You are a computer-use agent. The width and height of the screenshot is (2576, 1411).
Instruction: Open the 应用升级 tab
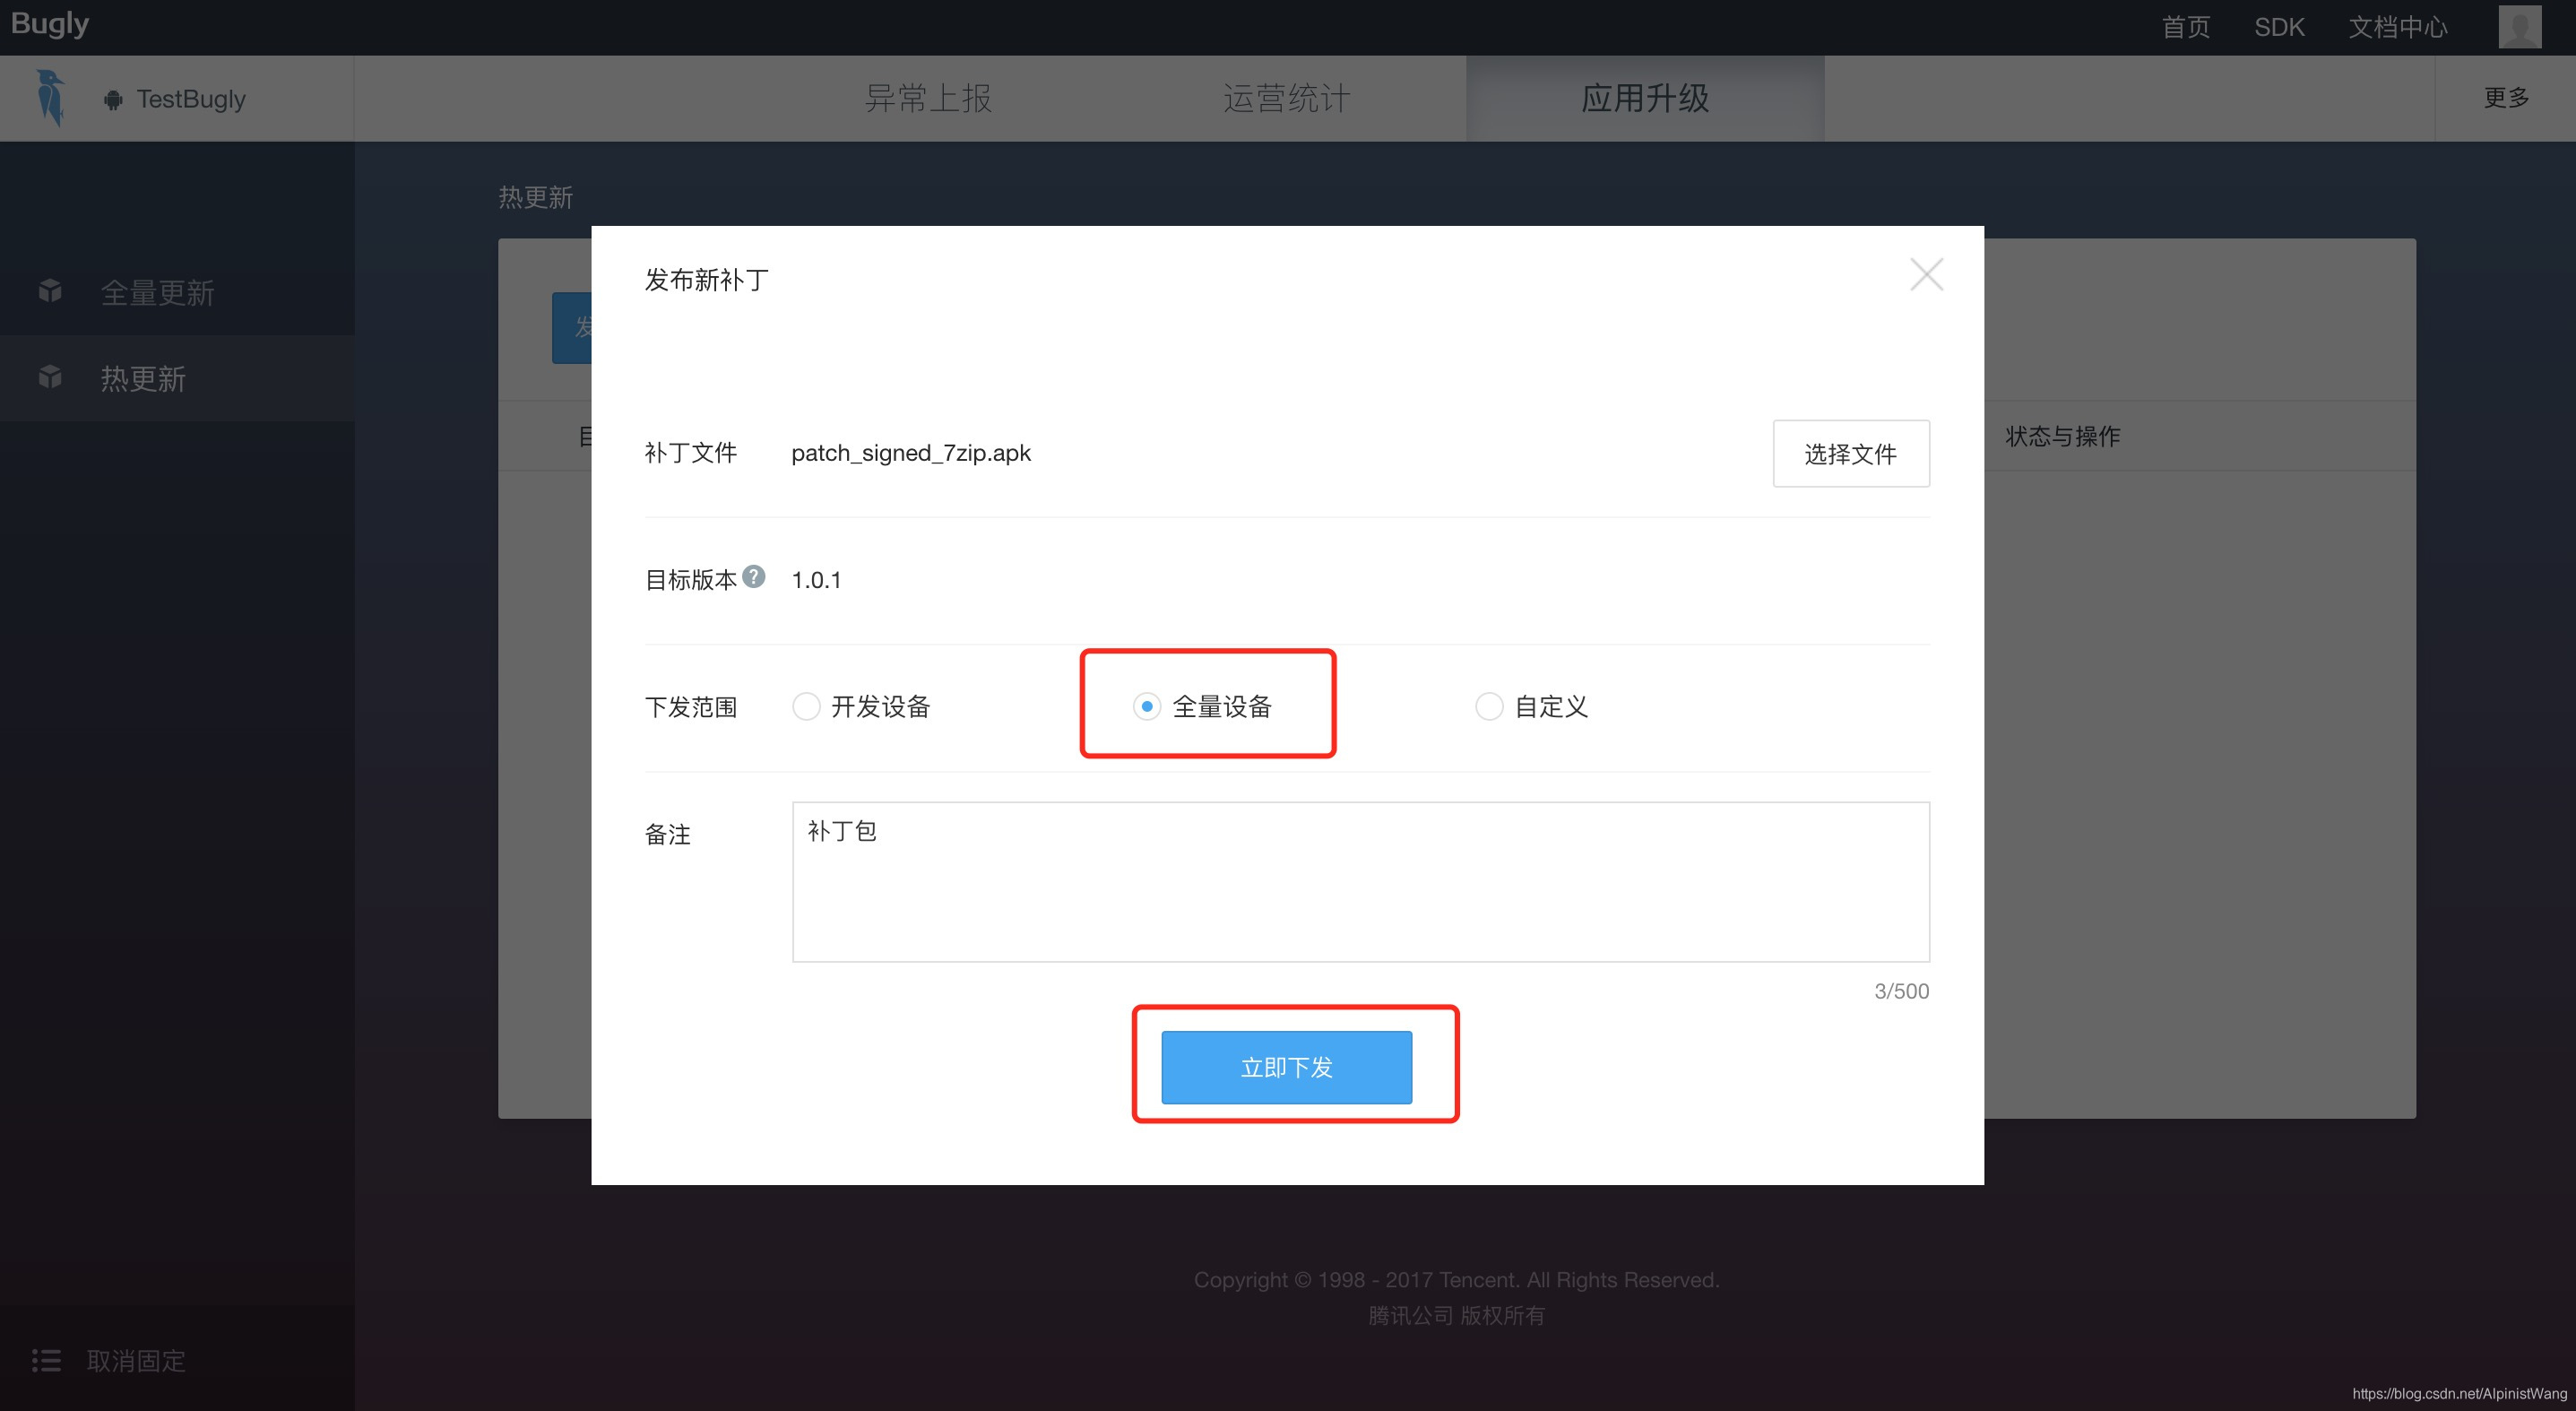pyautogui.click(x=1645, y=98)
